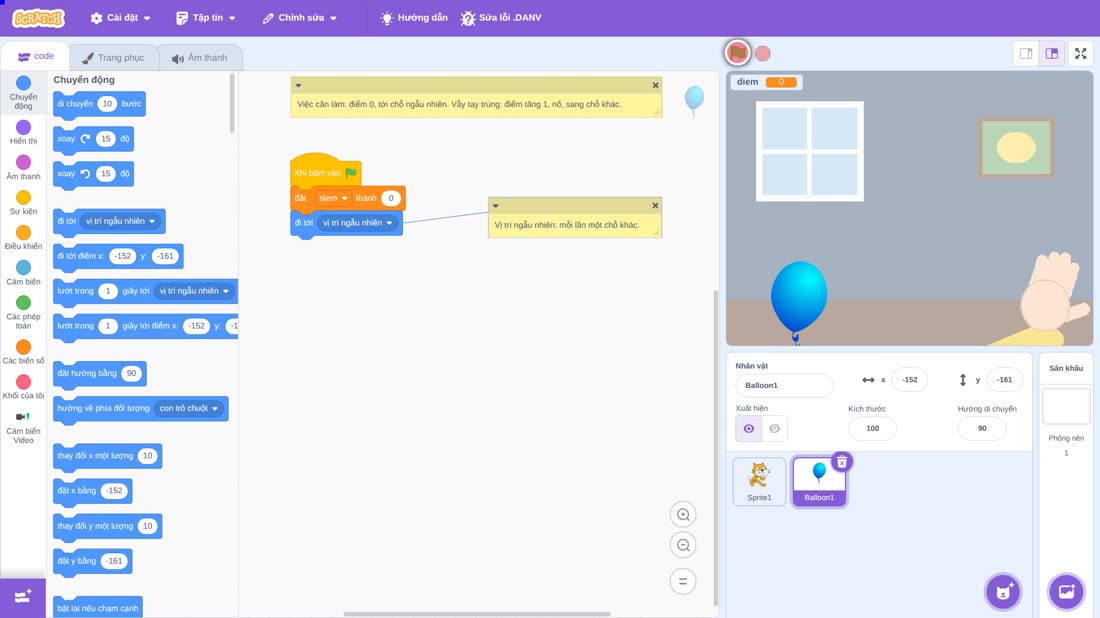1100x618 pixels.
Task: Close the top task comment note
Action: tap(655, 85)
